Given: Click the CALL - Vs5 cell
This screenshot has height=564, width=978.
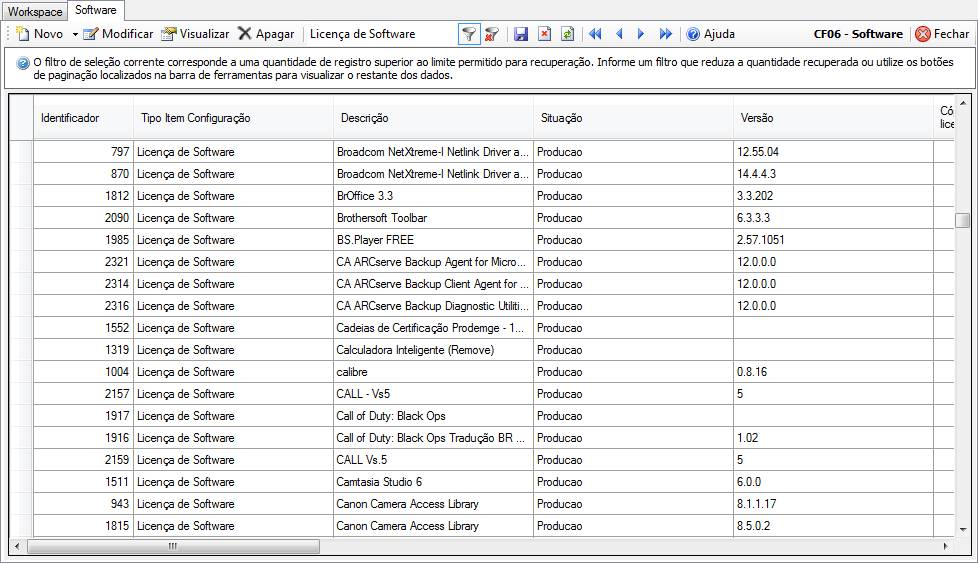Looking at the screenshot, I should coord(433,394).
